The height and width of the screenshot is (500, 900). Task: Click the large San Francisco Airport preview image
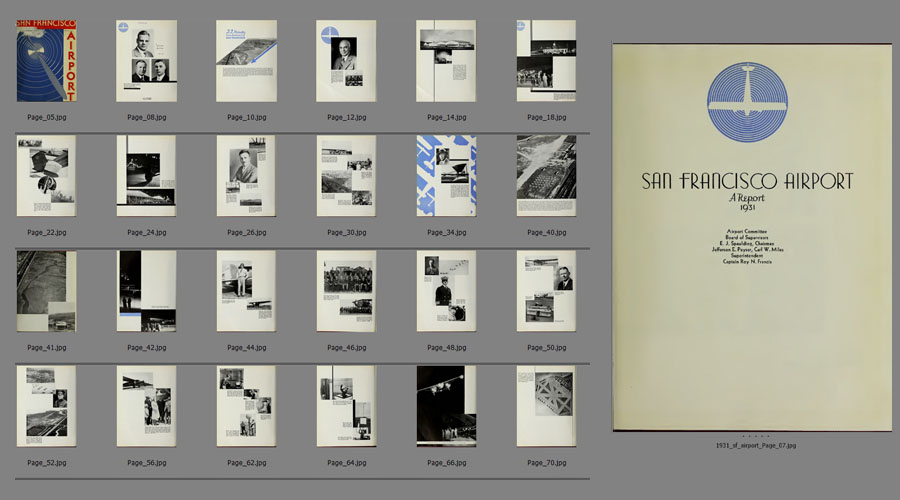[750, 237]
